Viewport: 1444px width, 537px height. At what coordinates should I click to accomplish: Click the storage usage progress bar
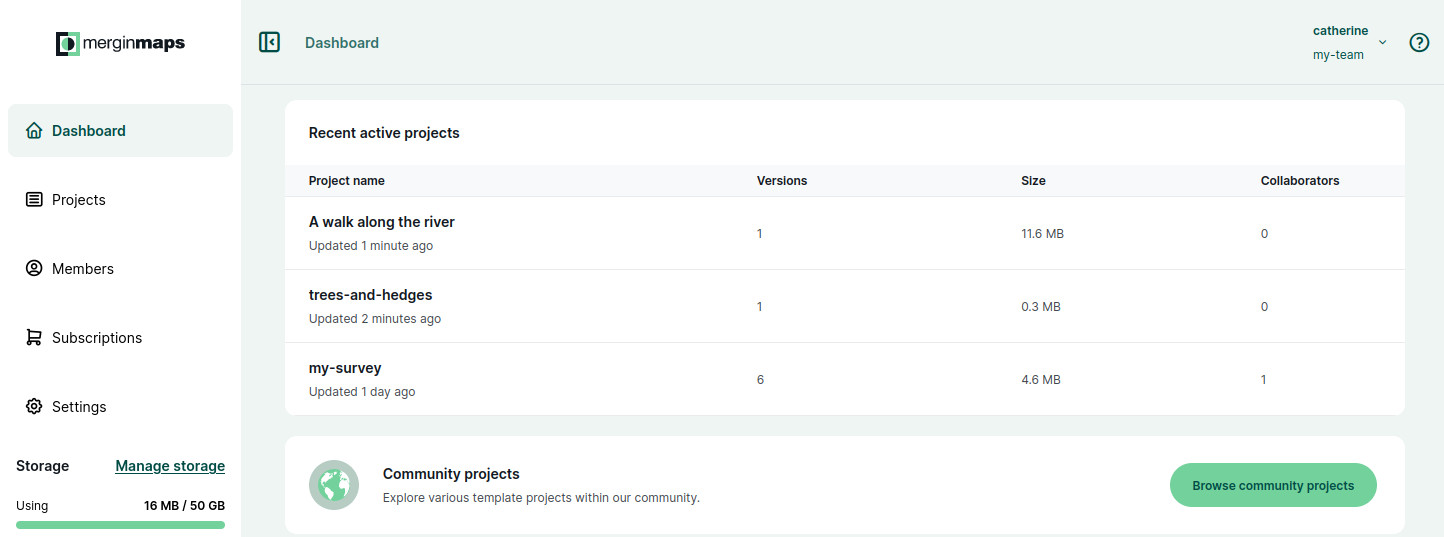tap(120, 524)
